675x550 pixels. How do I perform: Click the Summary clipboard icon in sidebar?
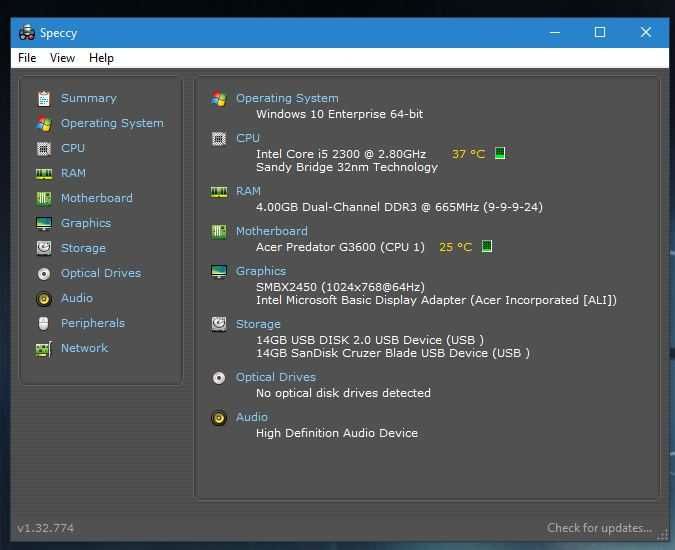tap(43, 99)
